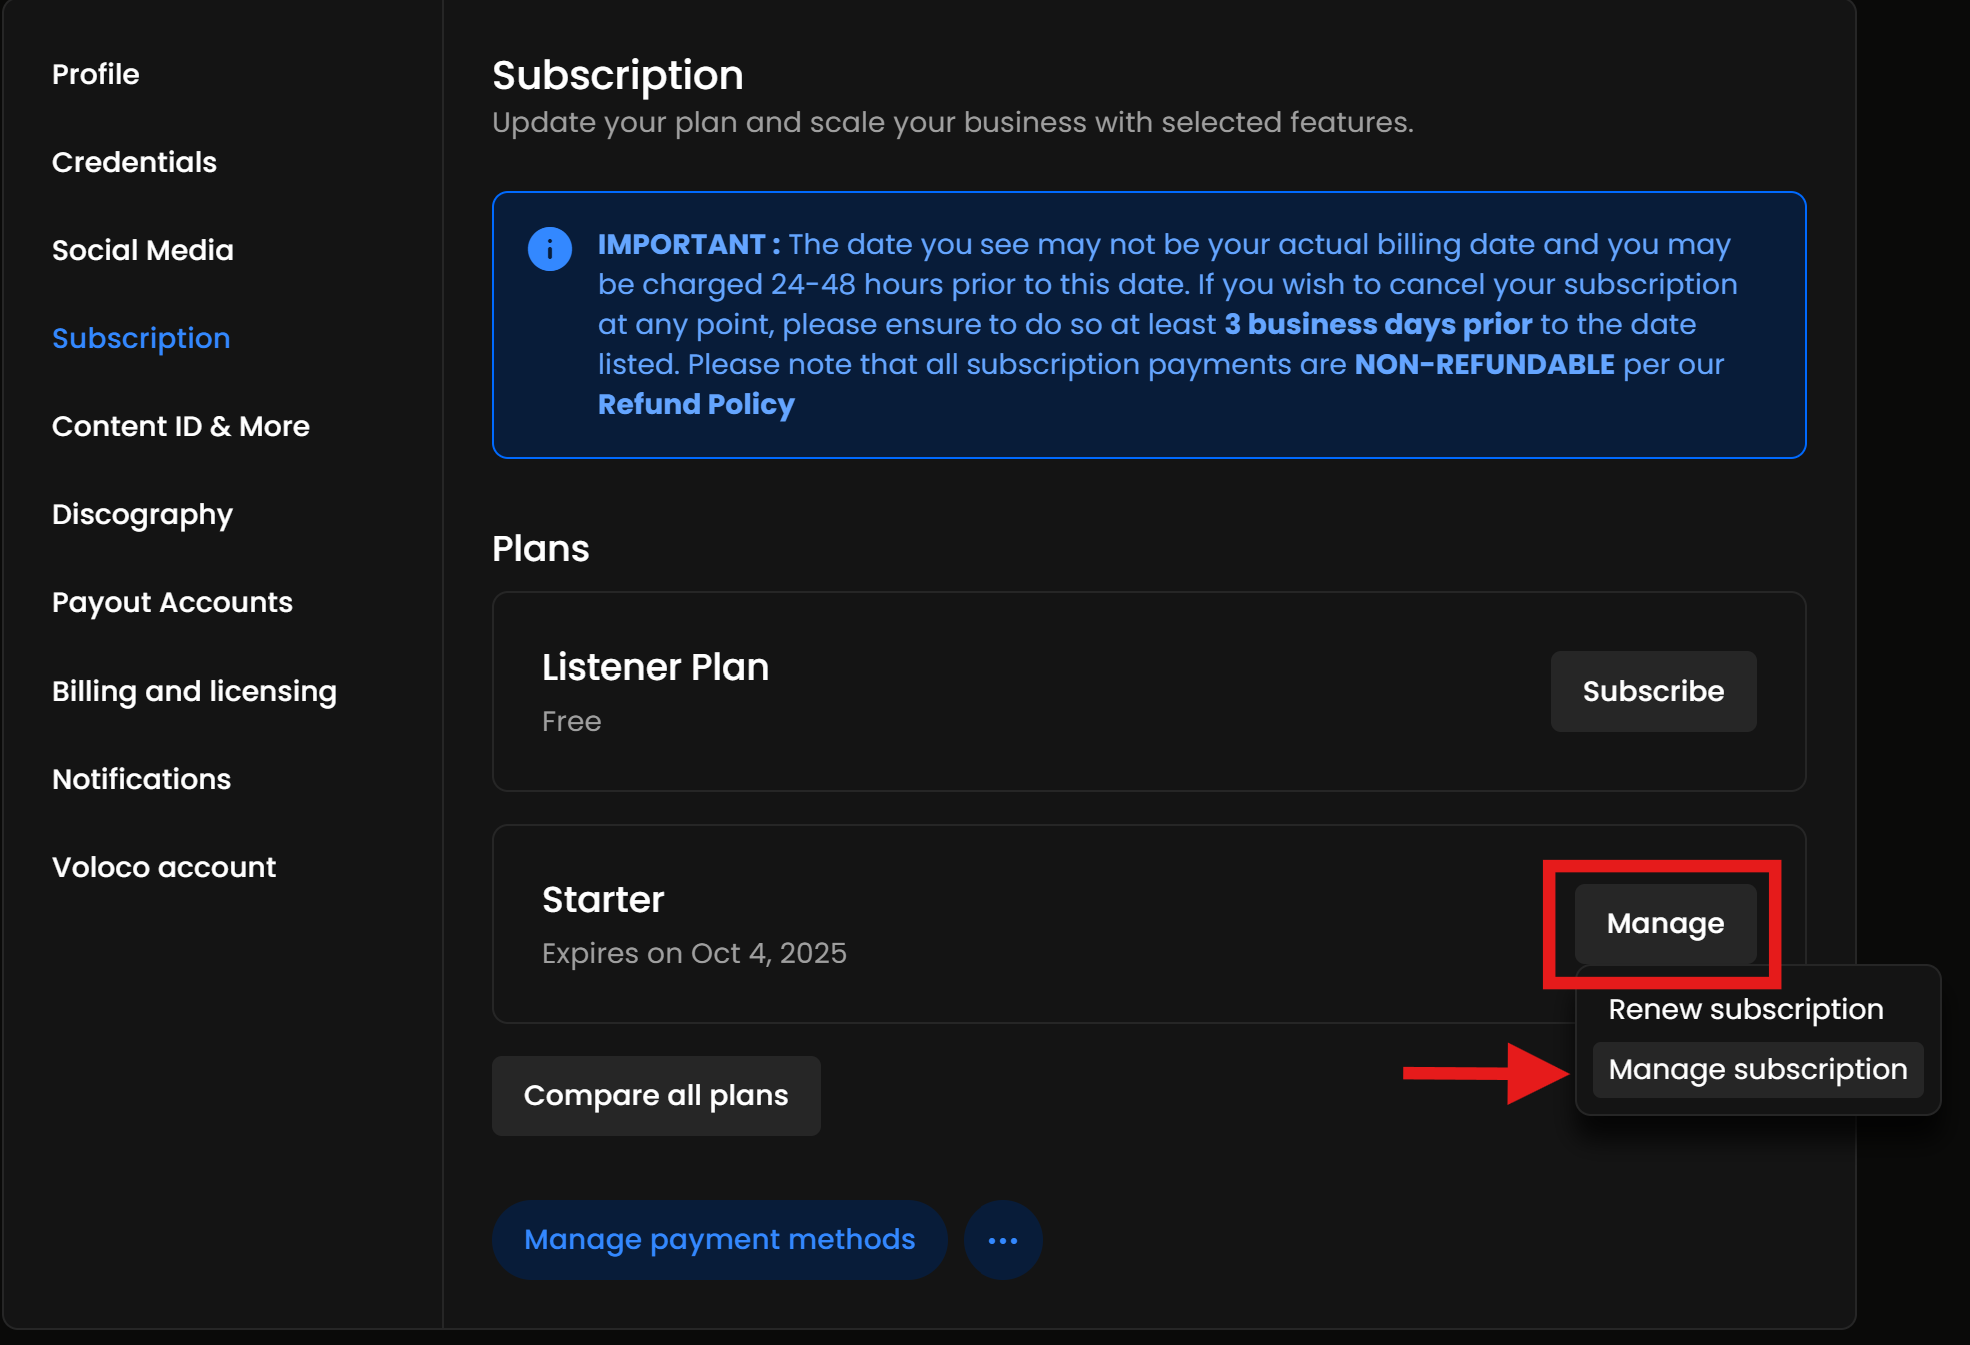Open the Refund Policy link
1970x1345 pixels.
click(x=696, y=404)
